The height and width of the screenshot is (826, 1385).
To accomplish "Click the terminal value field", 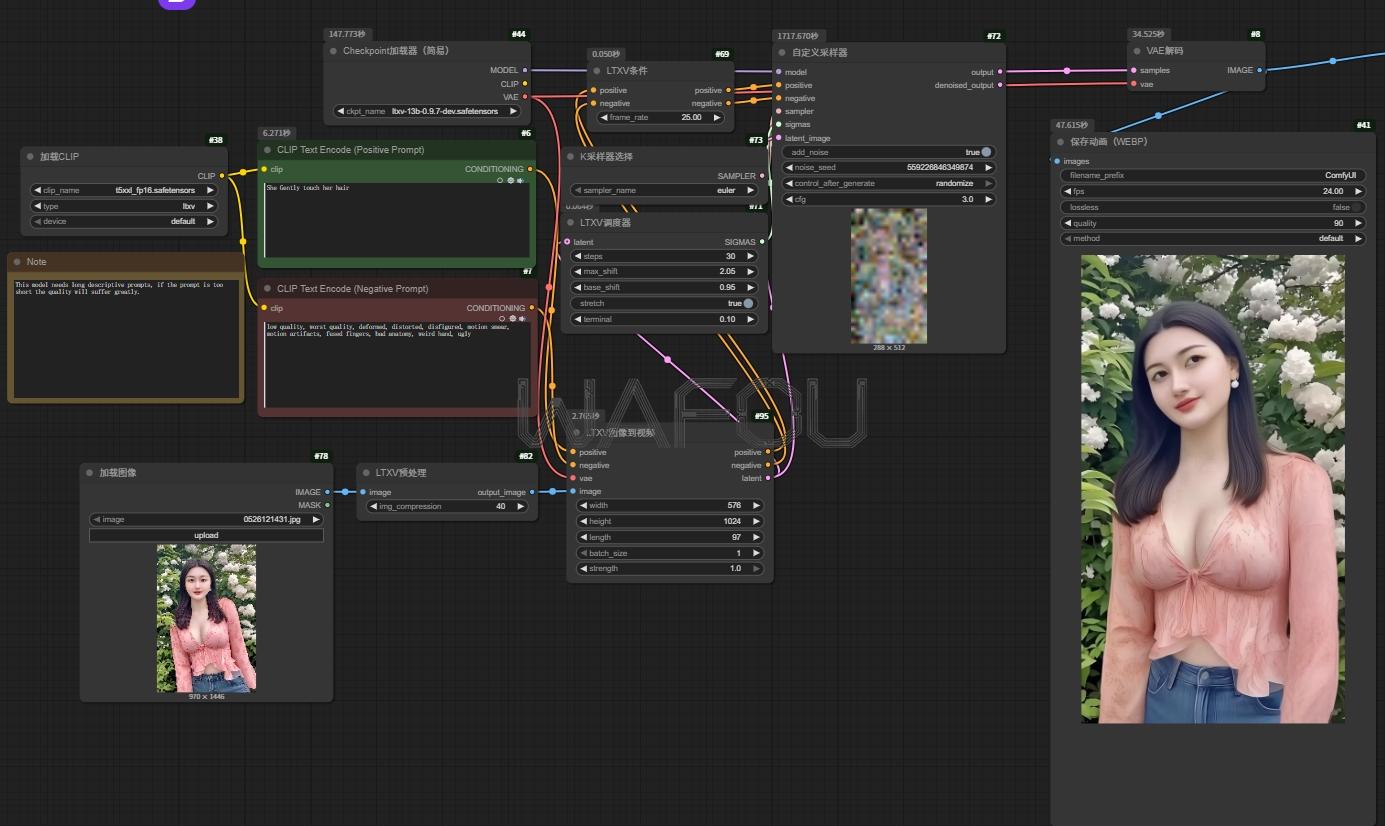I will pos(665,319).
